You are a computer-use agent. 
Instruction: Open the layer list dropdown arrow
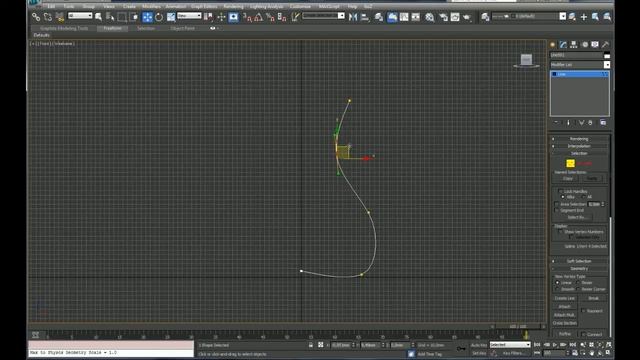point(562,16)
